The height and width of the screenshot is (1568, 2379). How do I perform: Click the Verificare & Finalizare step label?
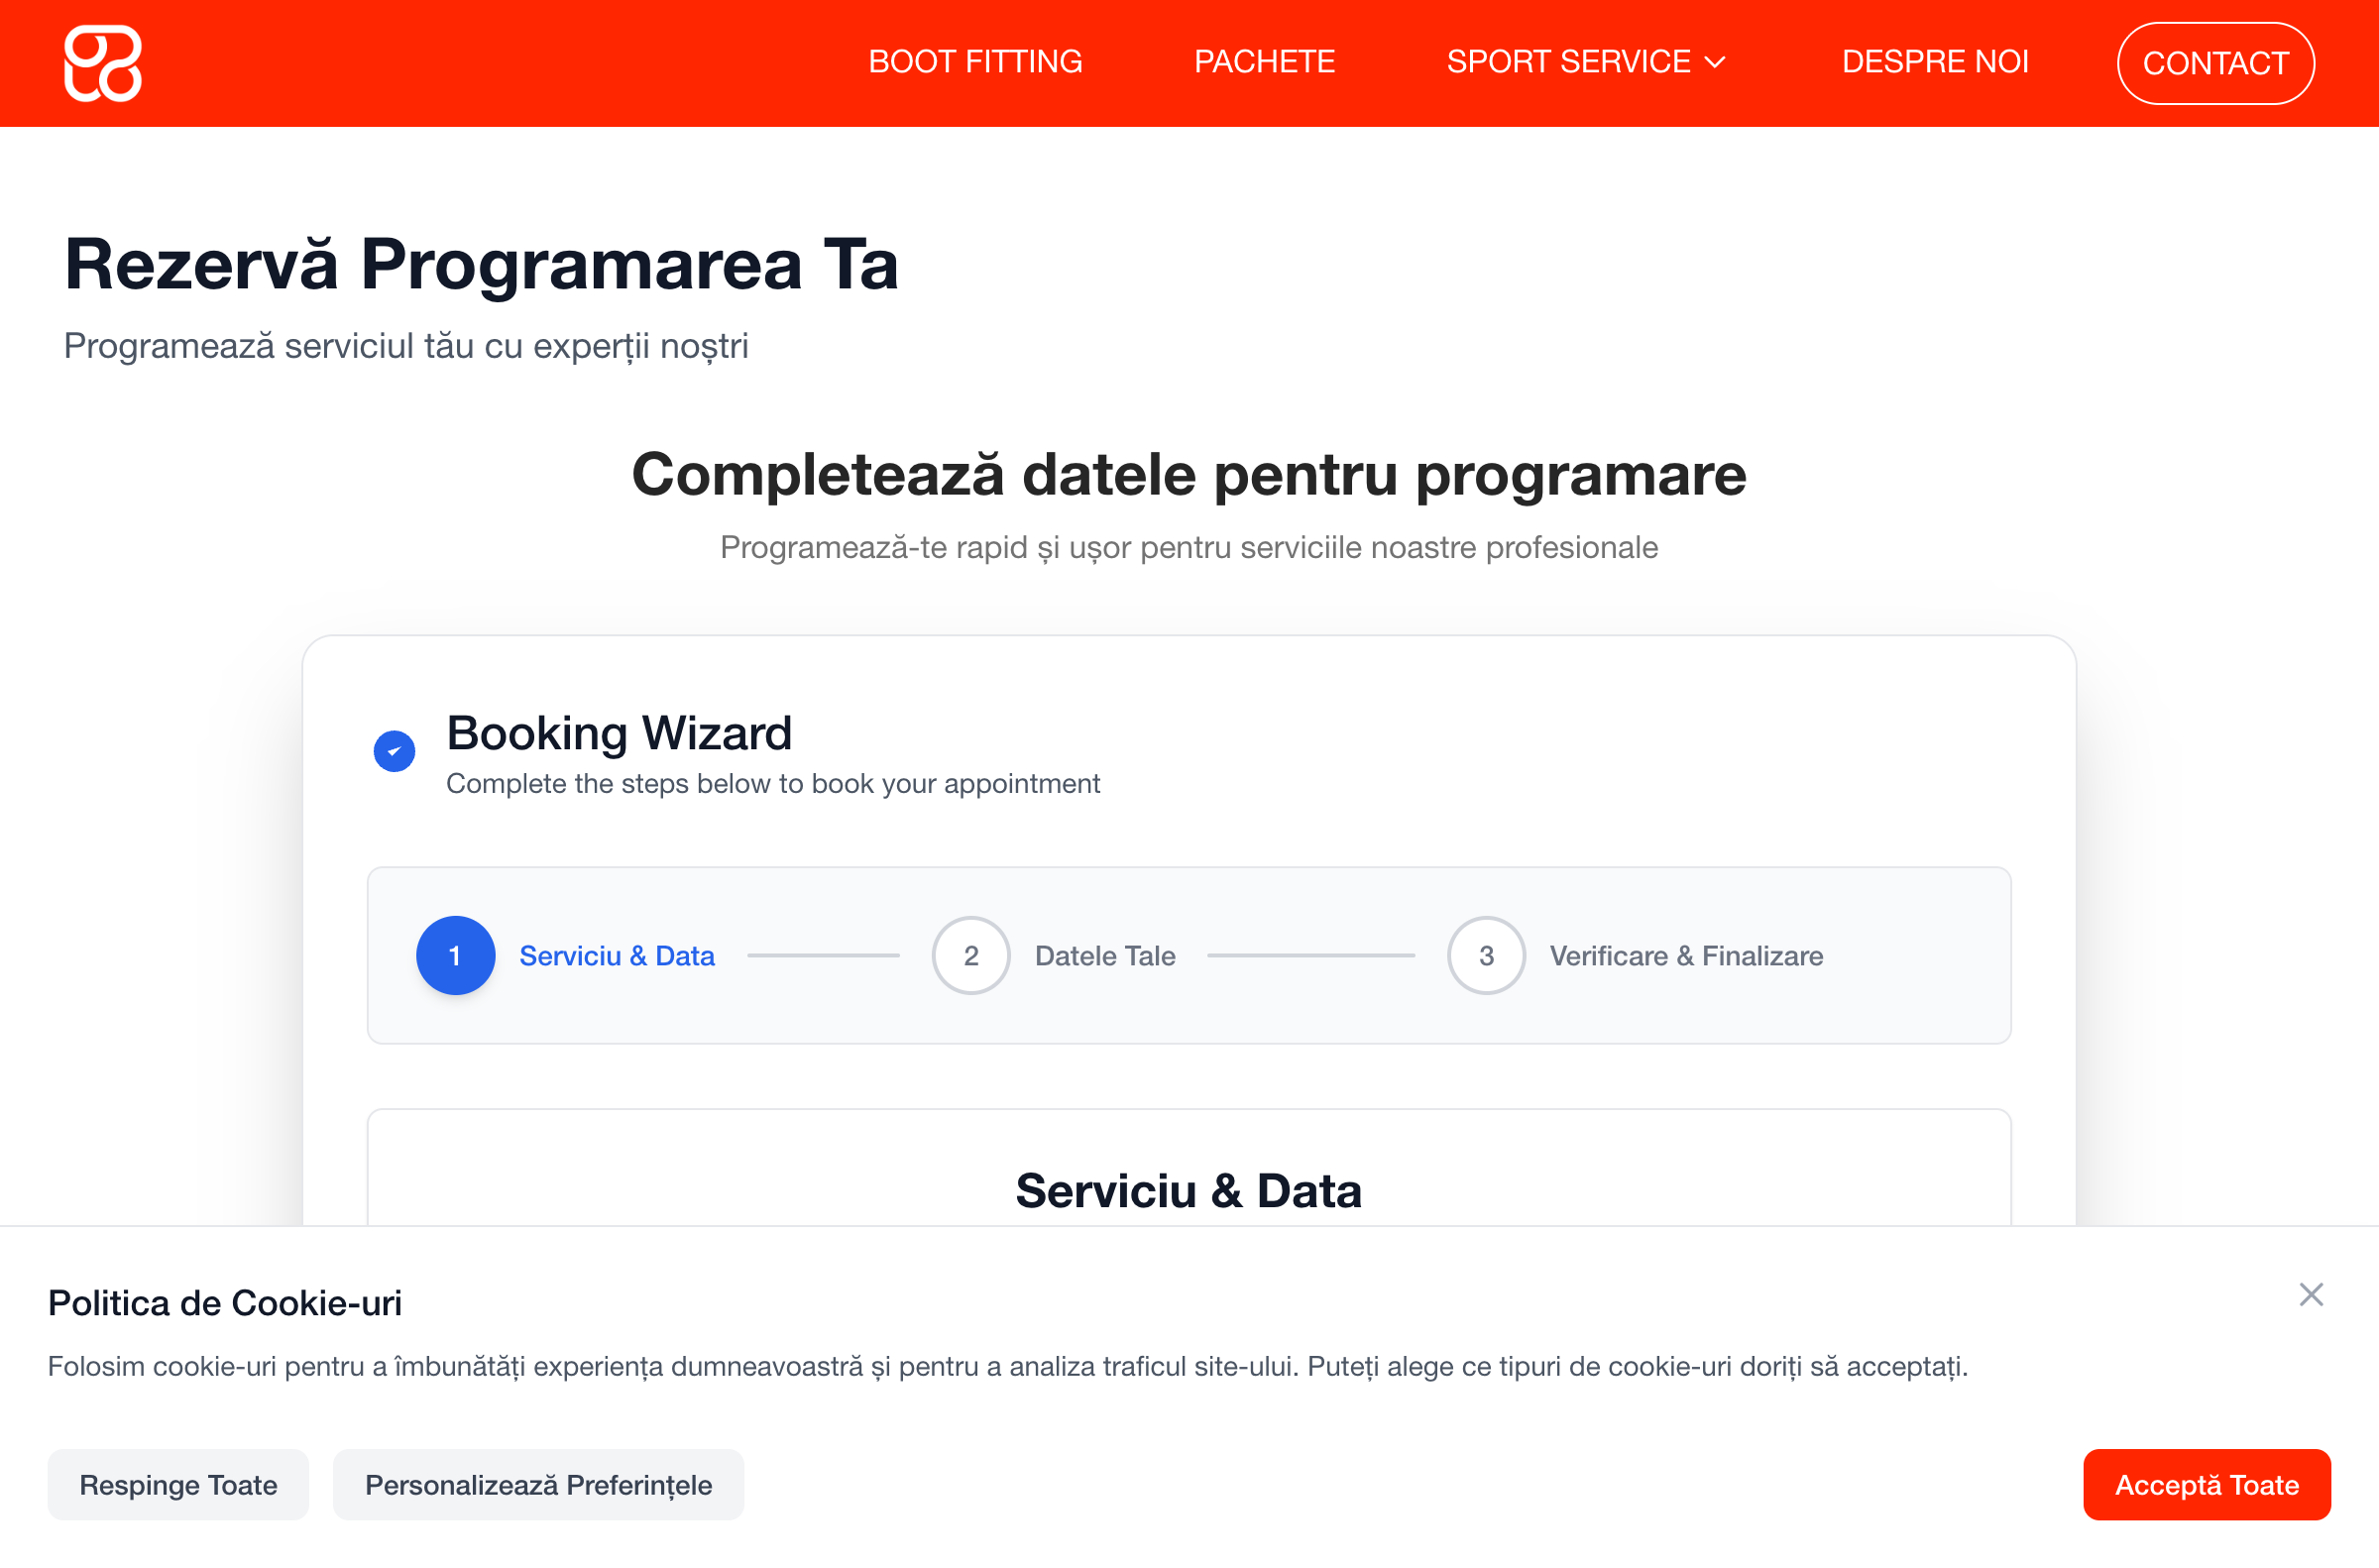point(1686,956)
